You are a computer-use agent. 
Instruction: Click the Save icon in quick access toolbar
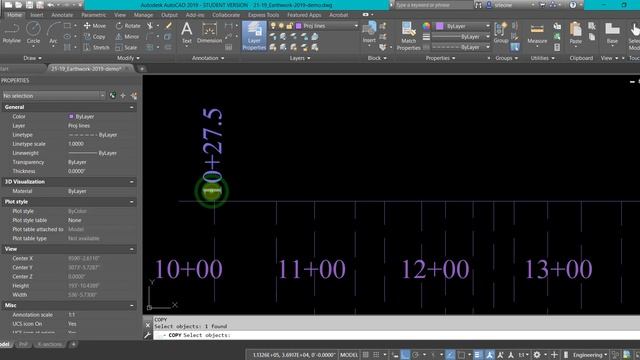coord(29,5)
